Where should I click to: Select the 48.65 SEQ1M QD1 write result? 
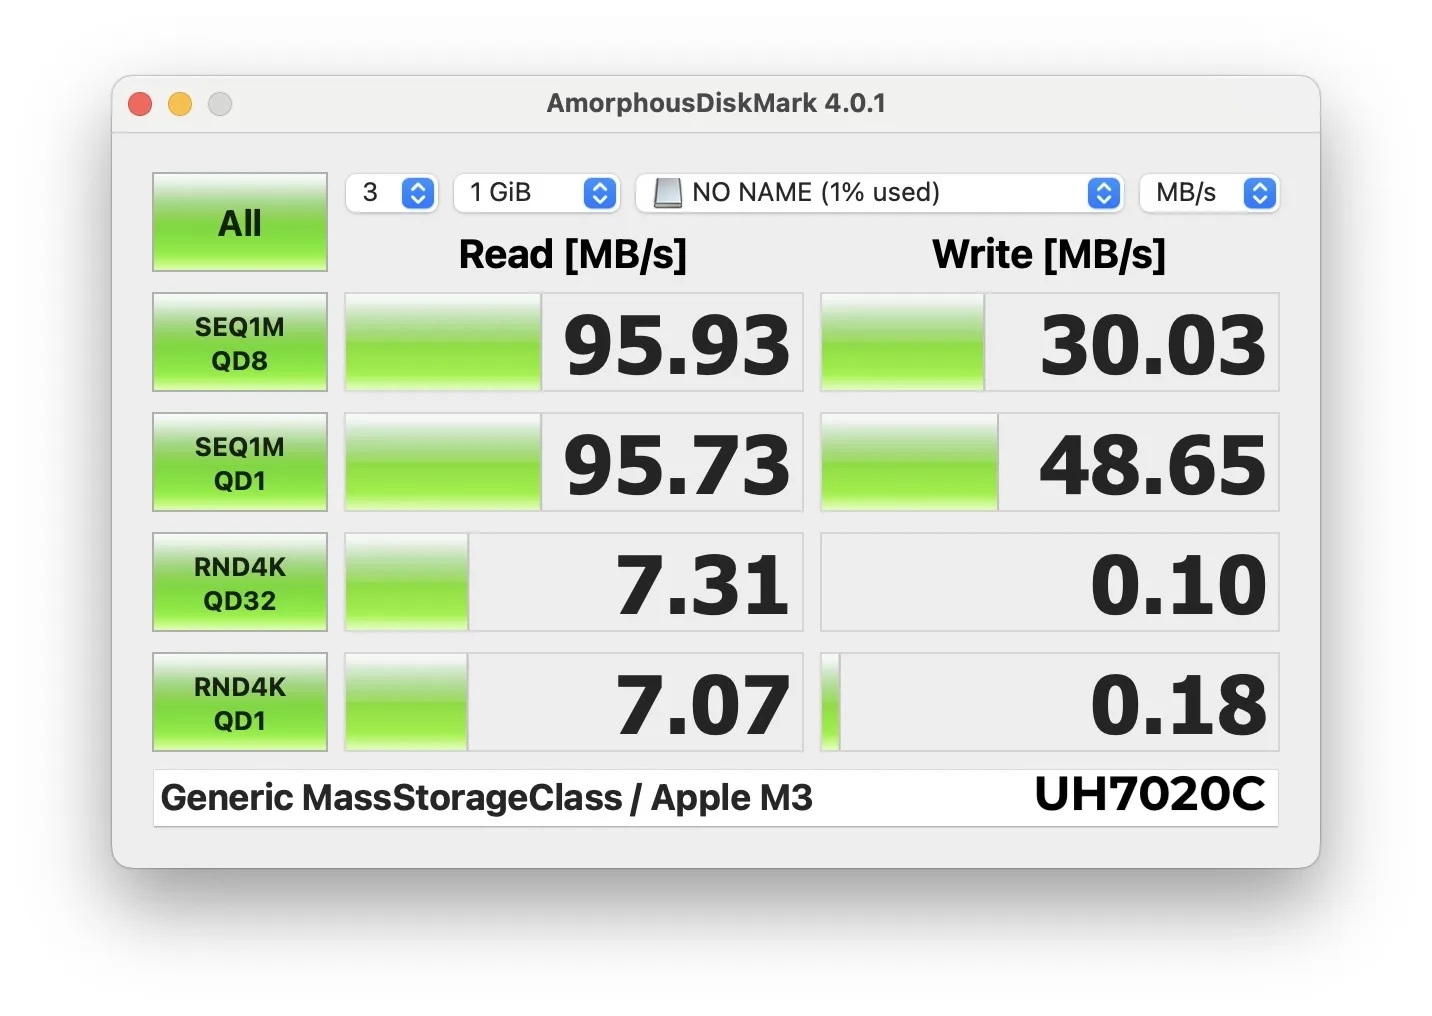coord(1050,462)
